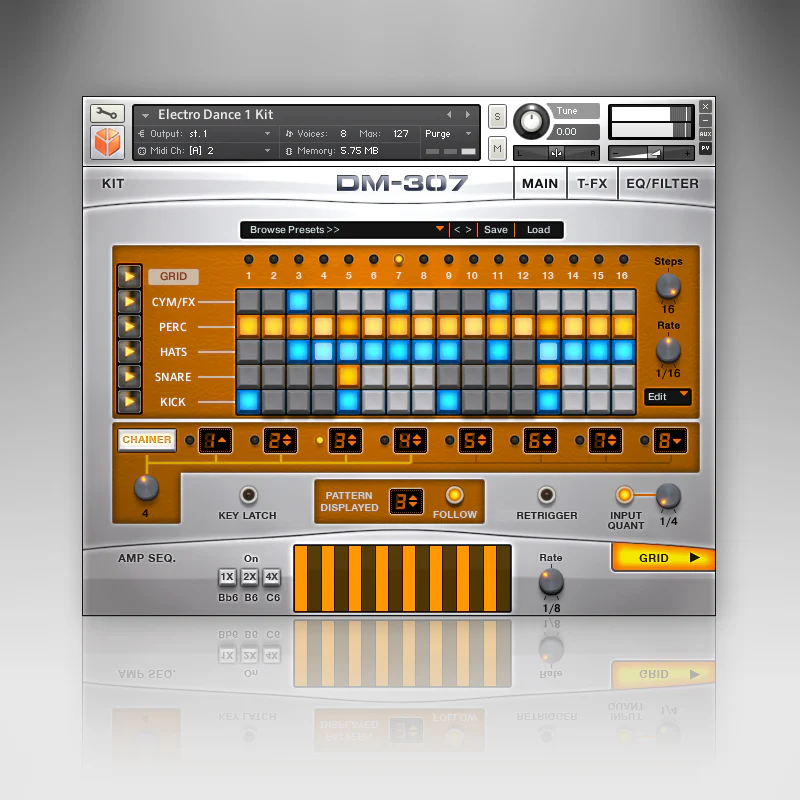Set amp sequencer to 2X
Viewport: 800px width, 800px height.
(249, 577)
